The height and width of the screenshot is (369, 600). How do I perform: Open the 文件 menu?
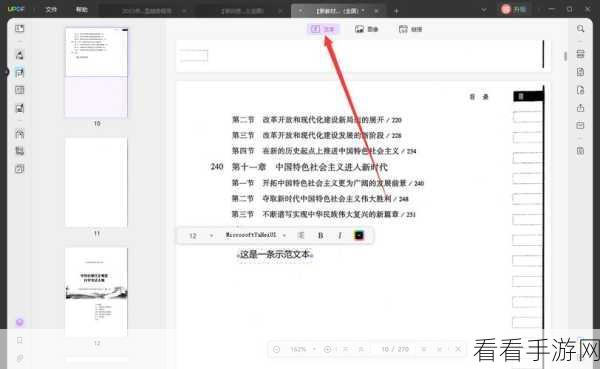coord(51,10)
